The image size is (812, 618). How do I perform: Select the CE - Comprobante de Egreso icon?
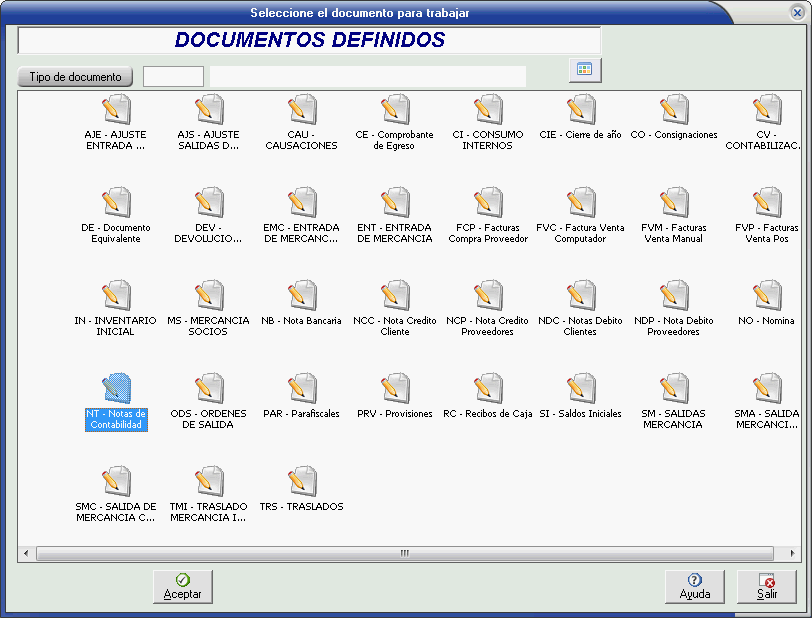(x=395, y=110)
